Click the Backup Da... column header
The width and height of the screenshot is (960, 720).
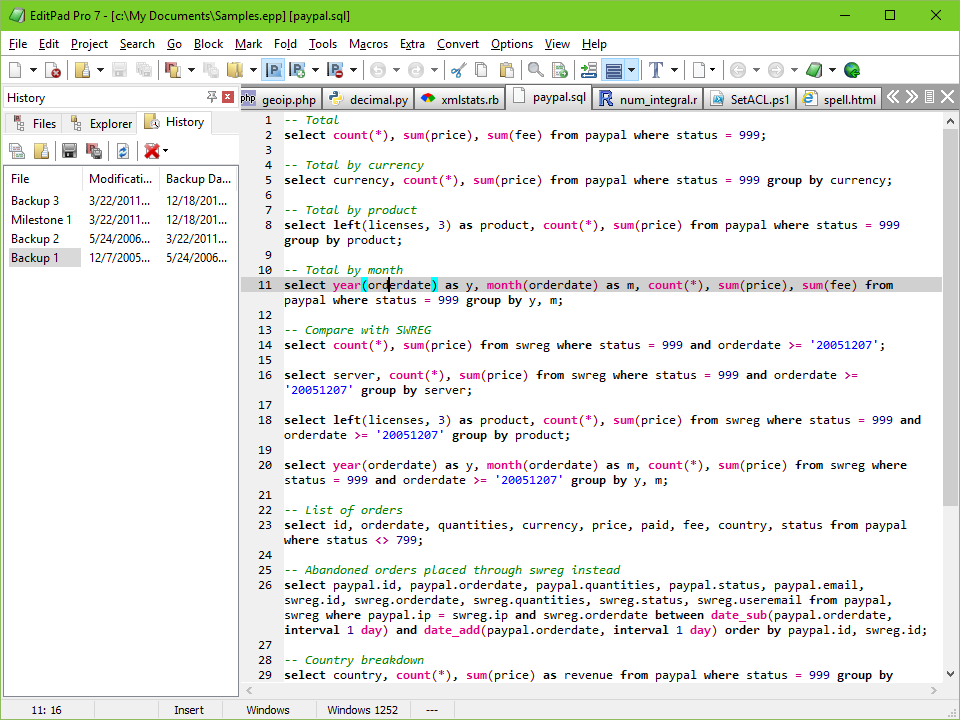point(198,179)
